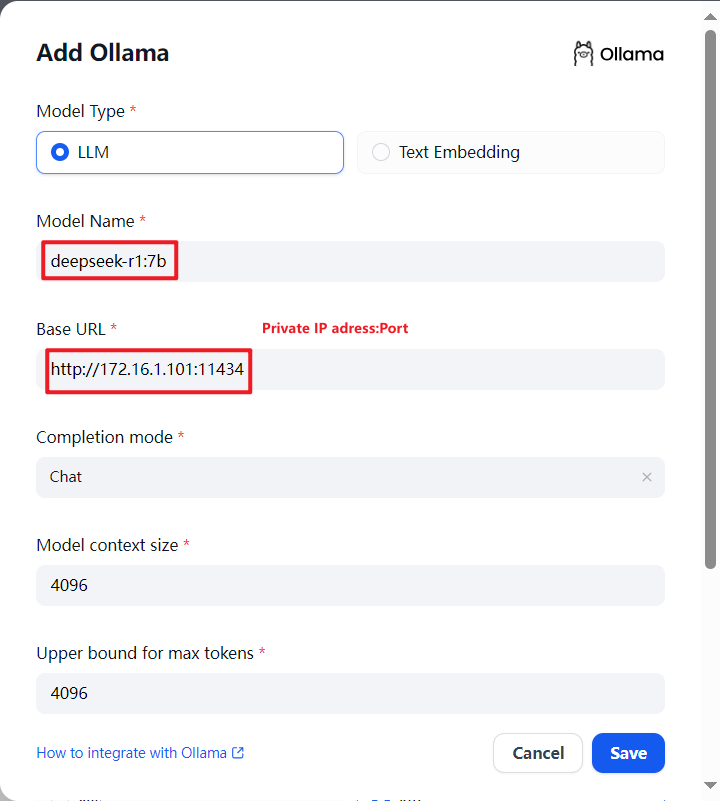Select the LLM radio button

pyautogui.click(x=60, y=152)
